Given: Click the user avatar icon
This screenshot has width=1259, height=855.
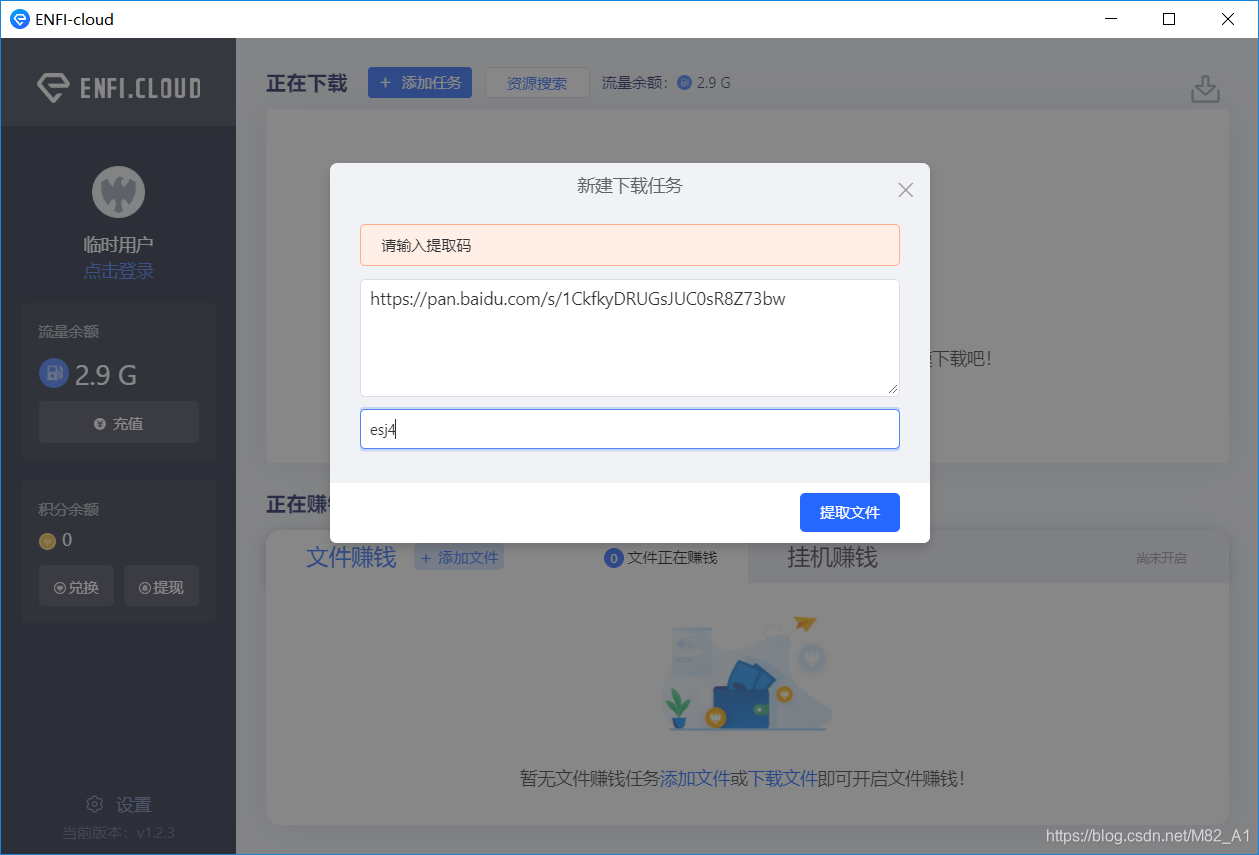Looking at the screenshot, I should pos(118,192).
